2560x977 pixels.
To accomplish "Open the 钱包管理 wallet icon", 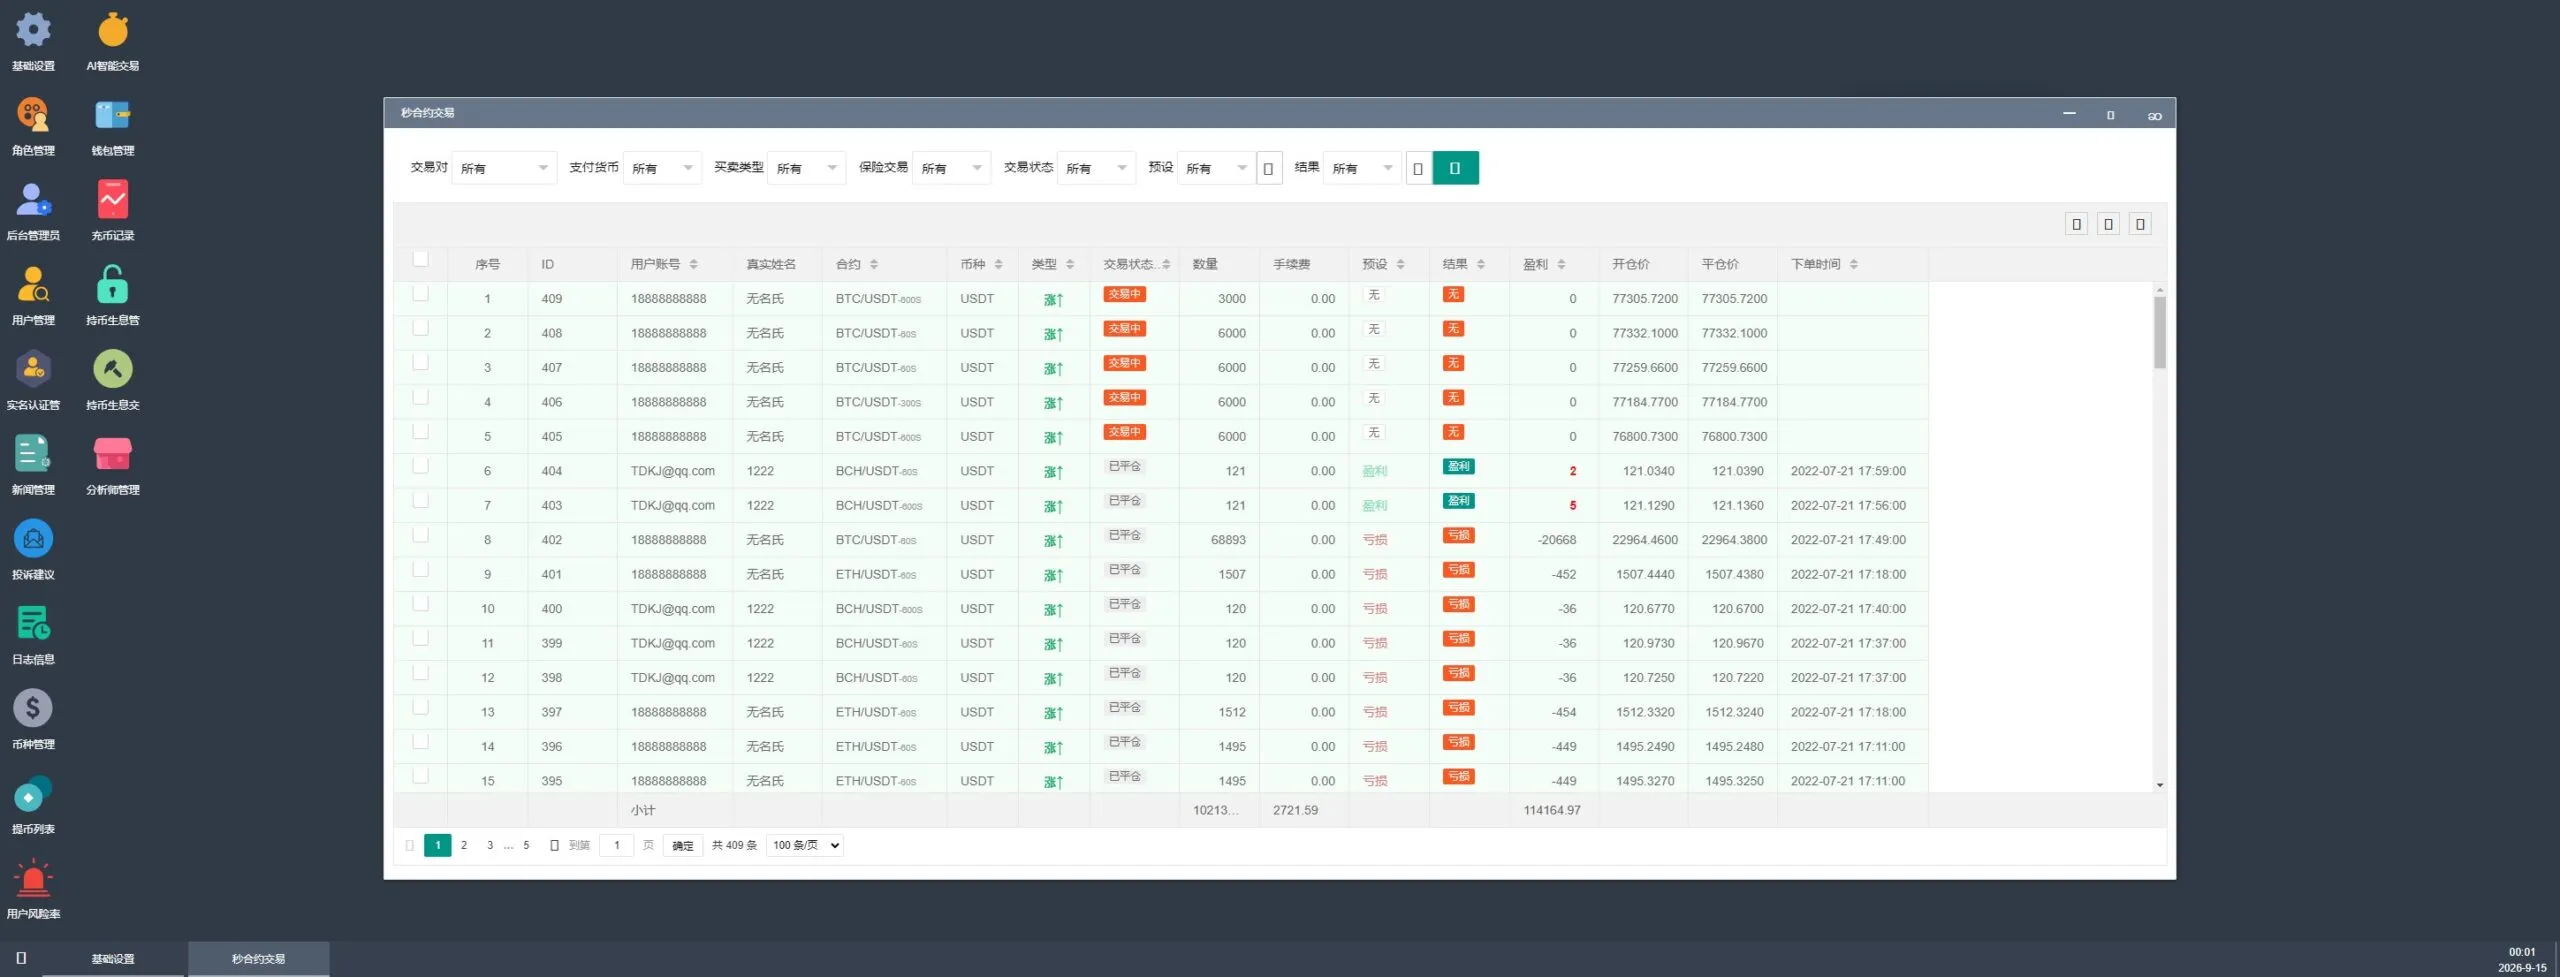I will [113, 115].
